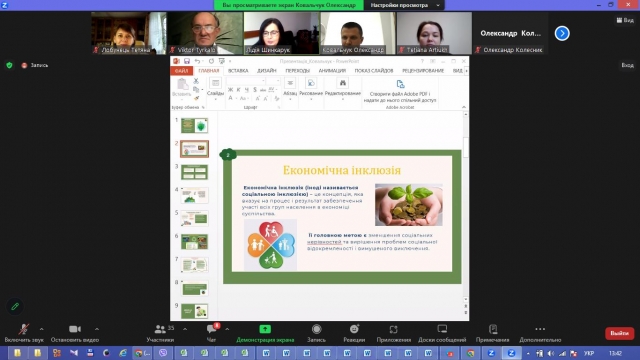Select slide 6 thumbnail

click(194, 241)
